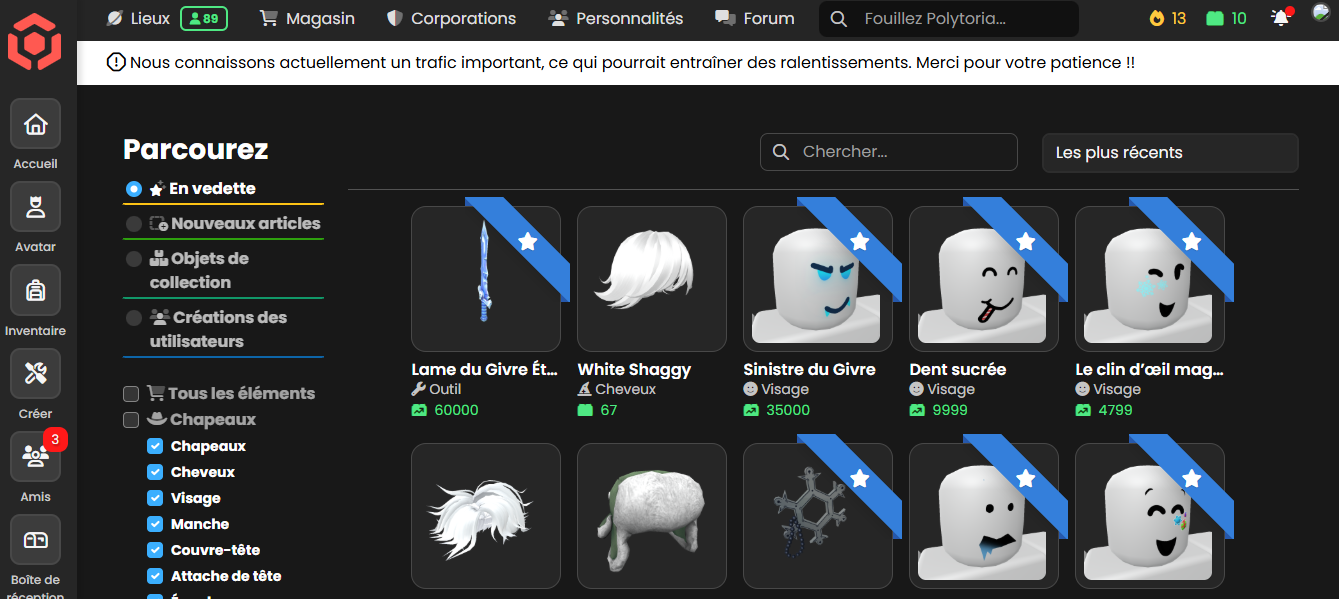Image resolution: width=1339 pixels, height=599 pixels.
Task: Open the Les plus récents sort dropdown
Action: [1170, 153]
